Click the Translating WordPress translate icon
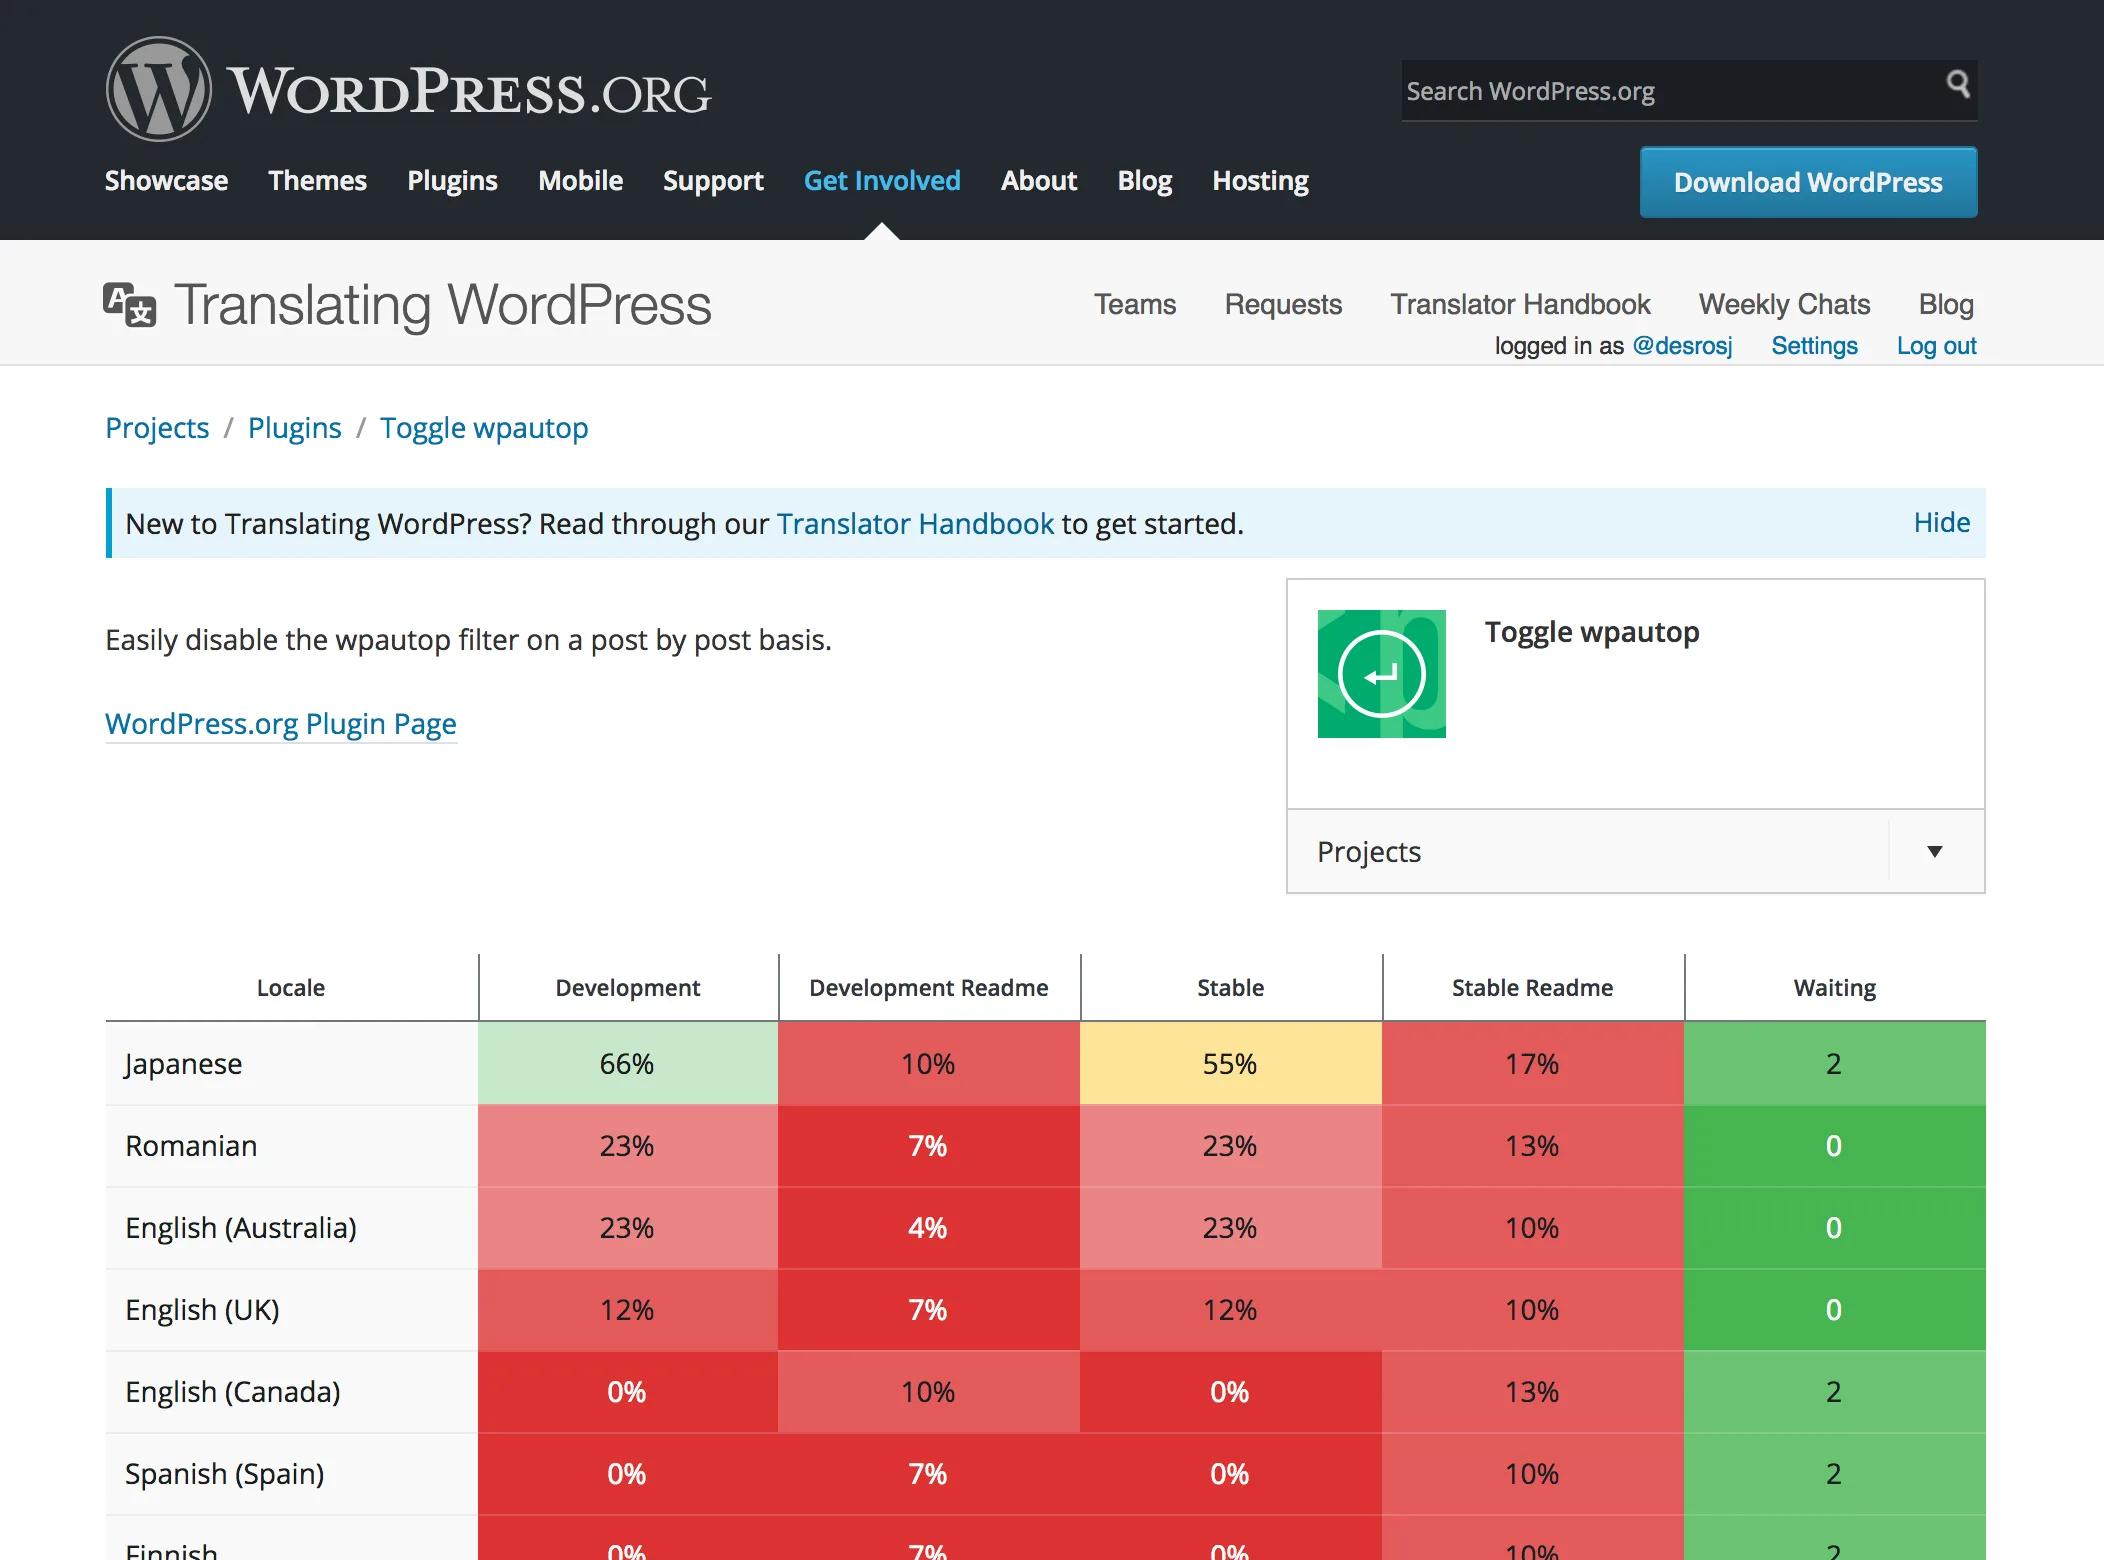2104x1560 pixels. [130, 304]
